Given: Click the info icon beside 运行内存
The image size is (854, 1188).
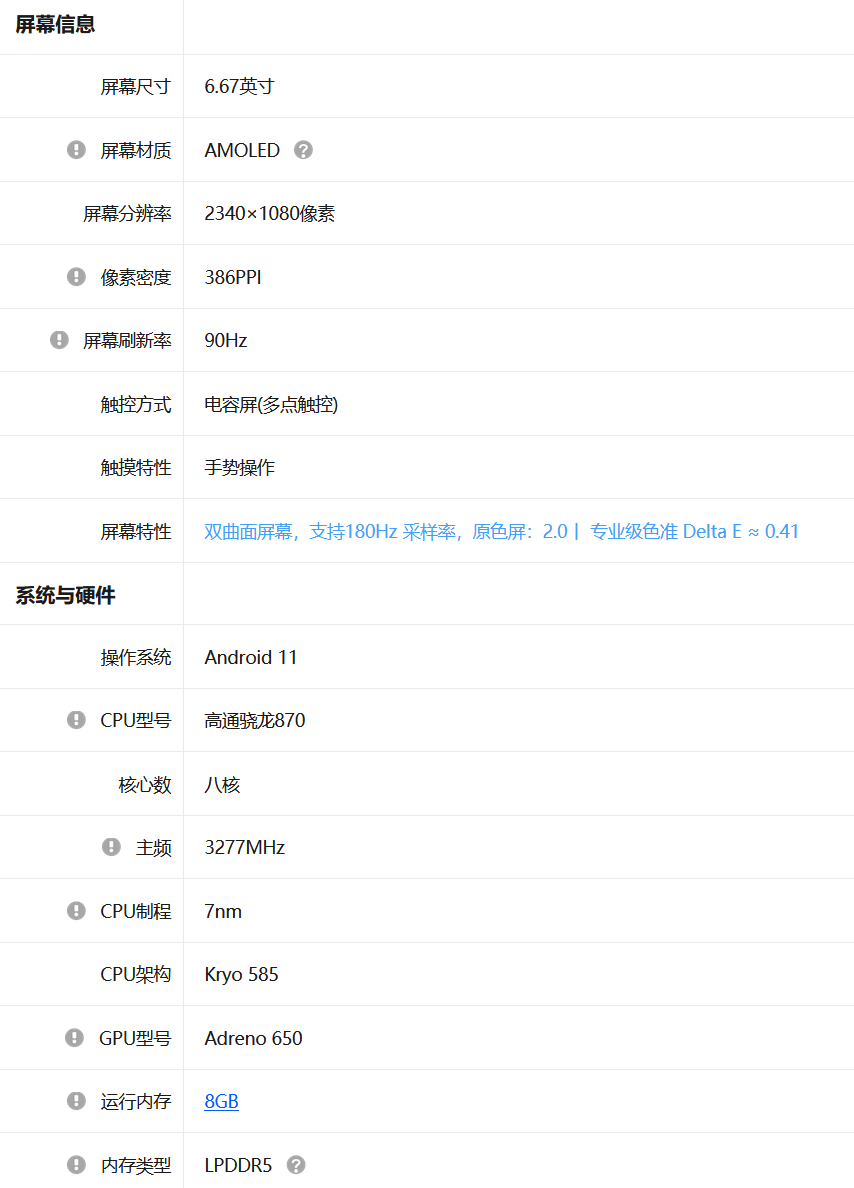Looking at the screenshot, I should pos(76,1101).
